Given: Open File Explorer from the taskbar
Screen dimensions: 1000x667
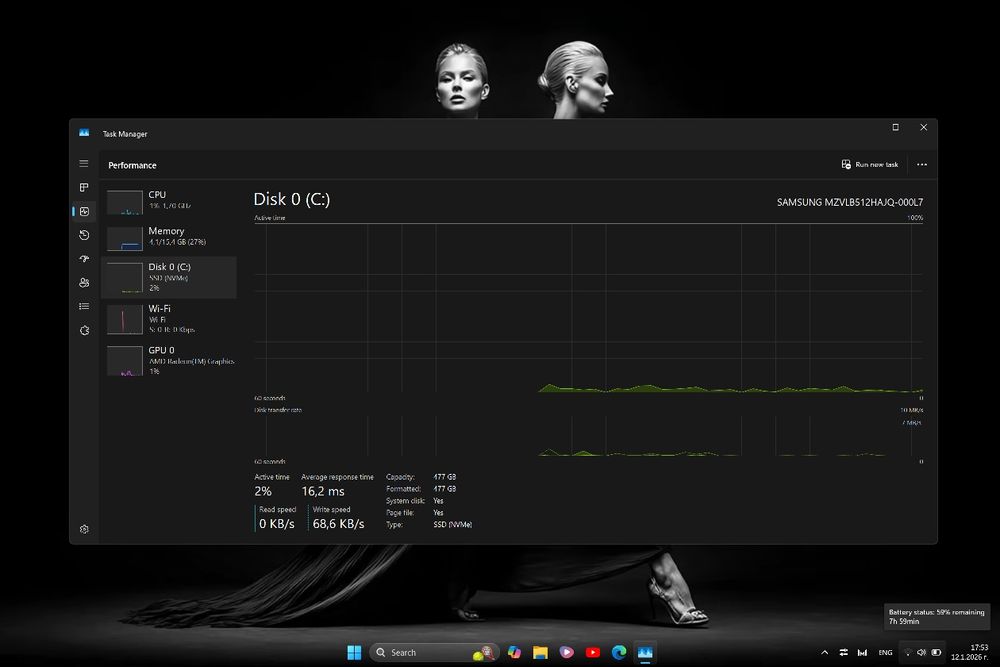Looking at the screenshot, I should point(540,652).
